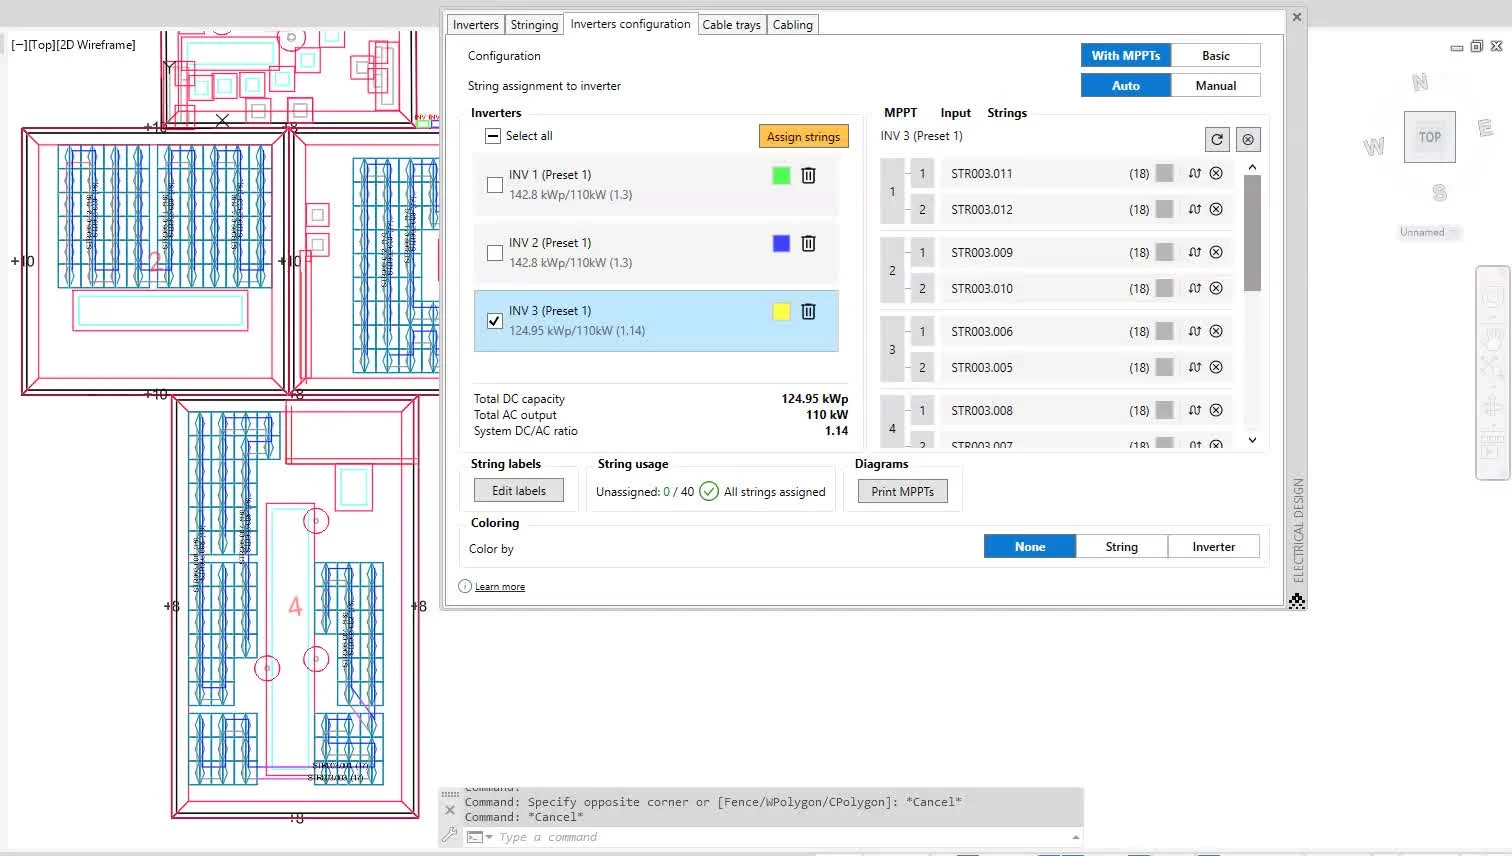Click the Edit labels button
Screen dimensions: 1512x856
519,491
